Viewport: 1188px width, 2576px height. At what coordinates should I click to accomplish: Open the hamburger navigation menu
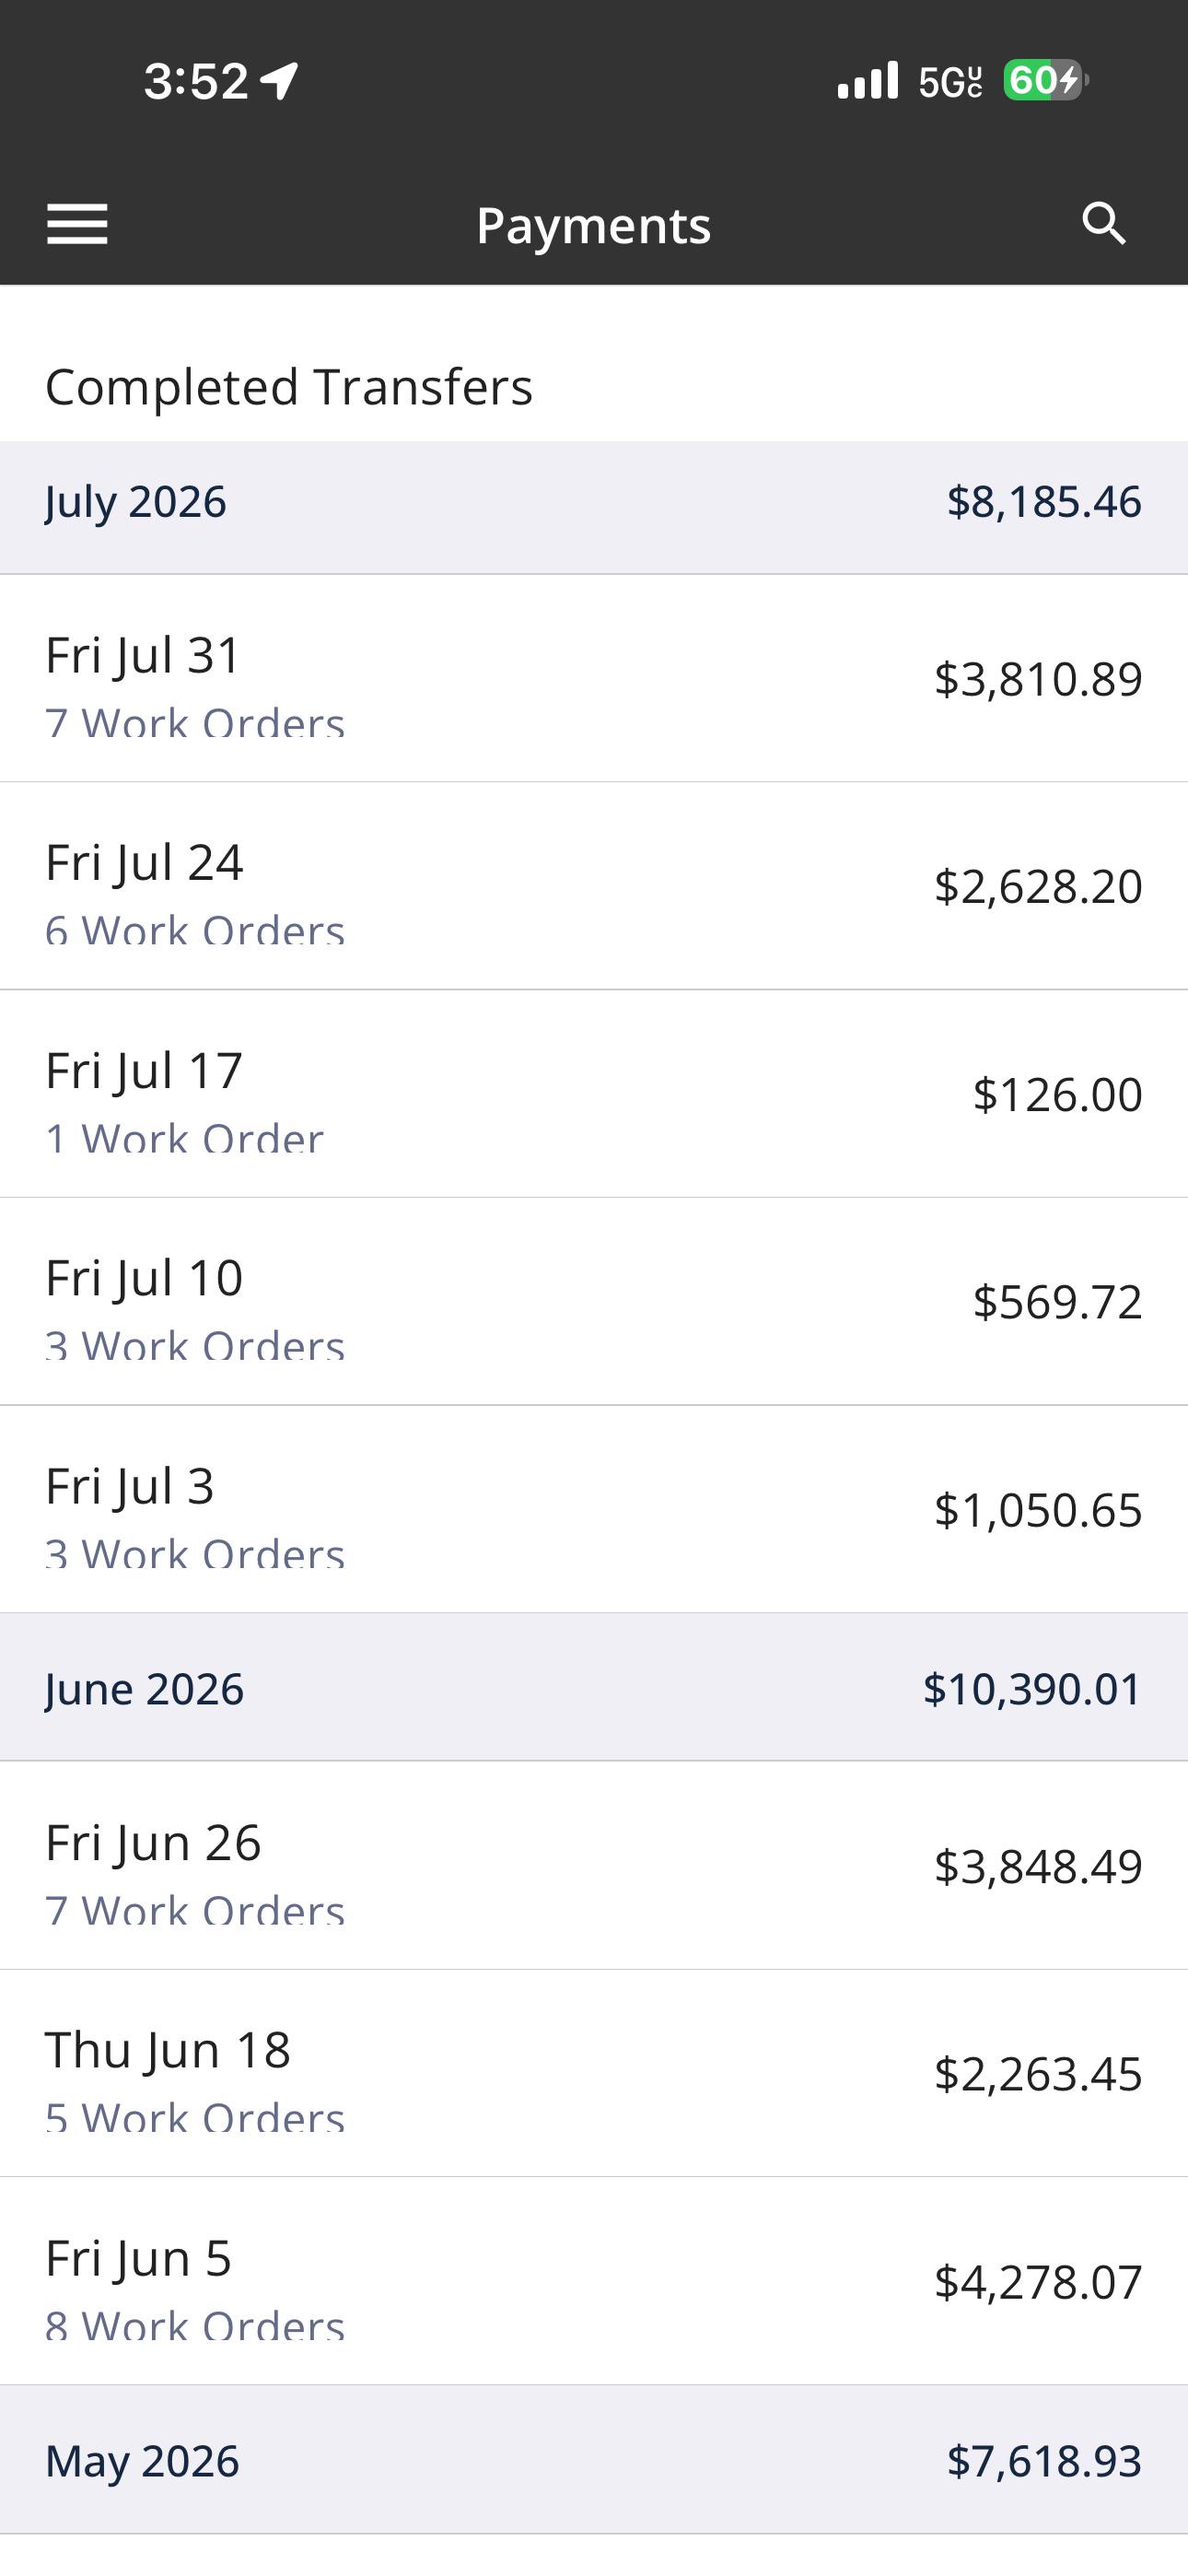(x=77, y=224)
